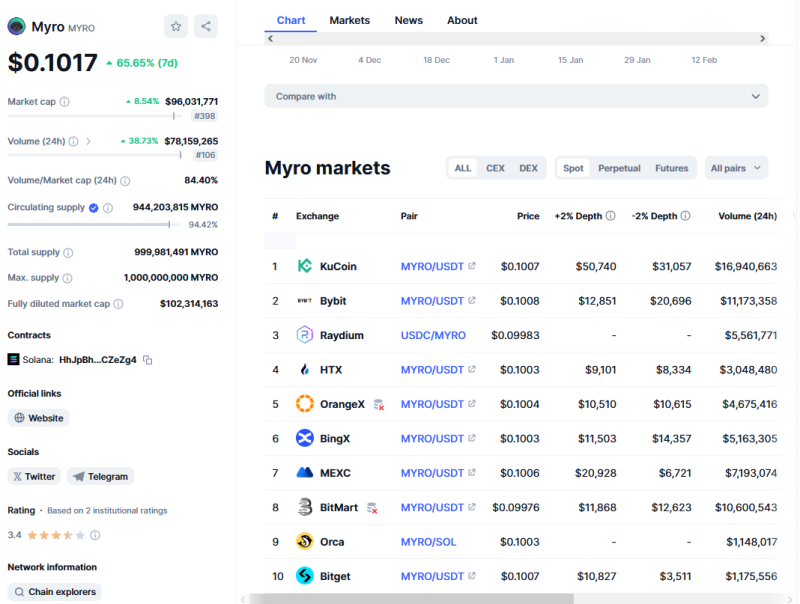Copy the Solana contract address
This screenshot has height=604, width=800.
click(147, 360)
